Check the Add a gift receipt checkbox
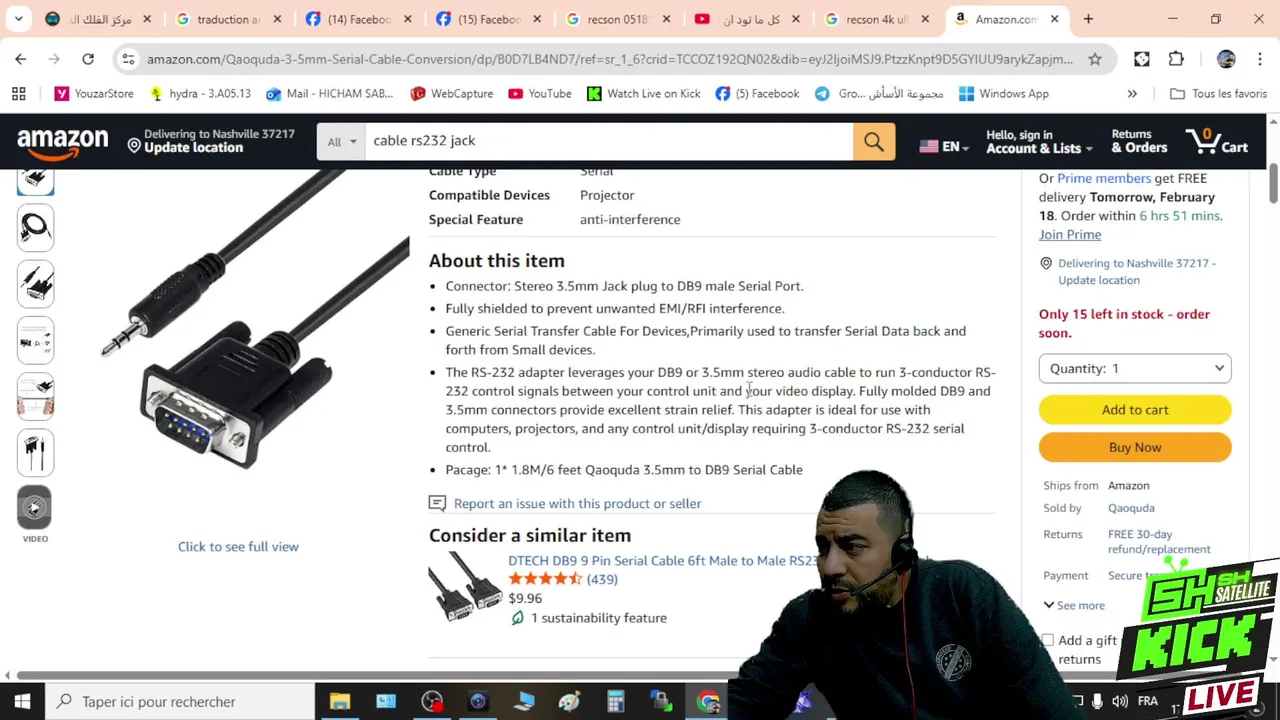The height and width of the screenshot is (720, 1280). (1047, 640)
